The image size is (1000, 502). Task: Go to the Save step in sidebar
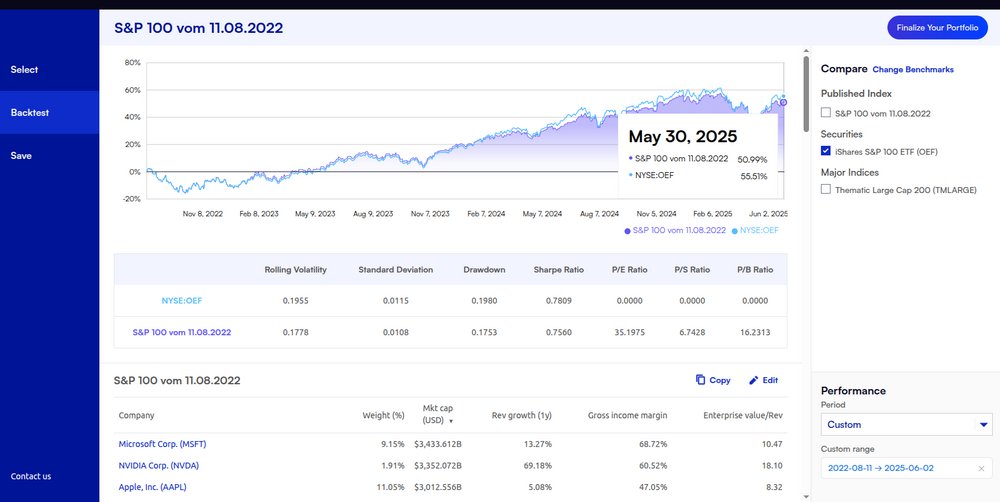pos(22,155)
